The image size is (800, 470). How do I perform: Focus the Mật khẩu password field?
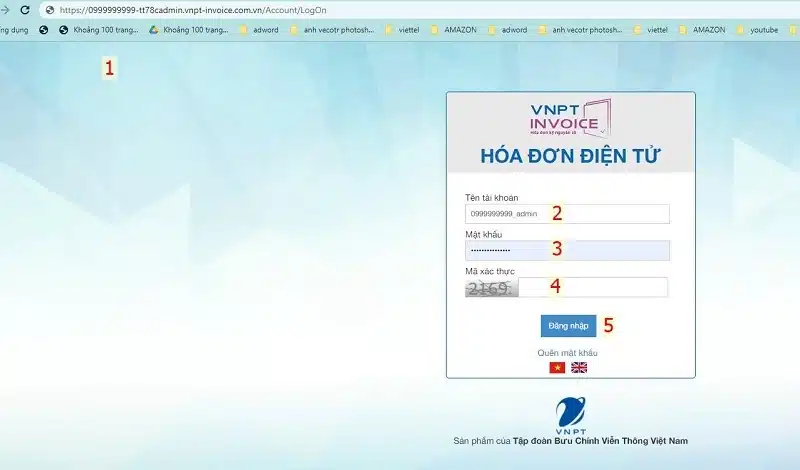[567, 251]
